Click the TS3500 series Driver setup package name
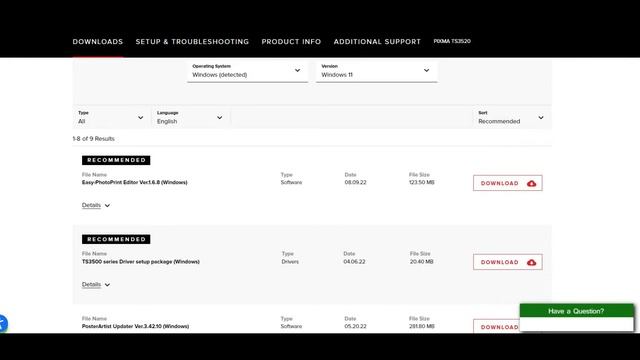This screenshot has width=640, height=360. tap(141, 262)
